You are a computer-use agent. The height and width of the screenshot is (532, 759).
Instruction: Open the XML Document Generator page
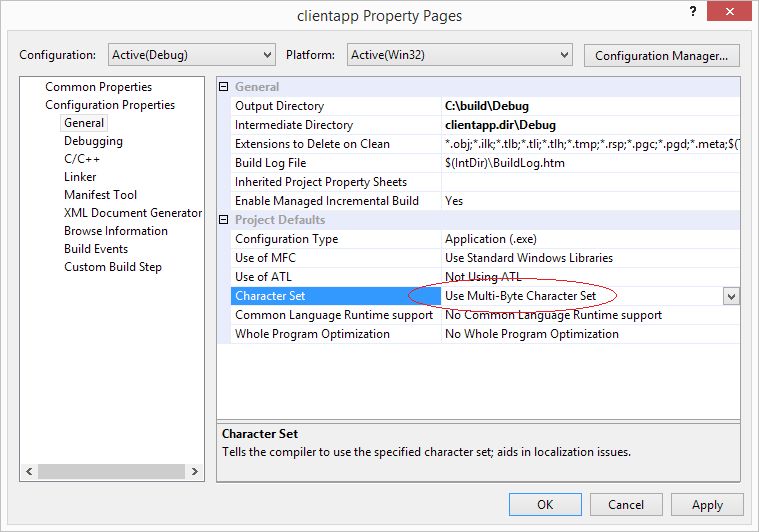133,213
